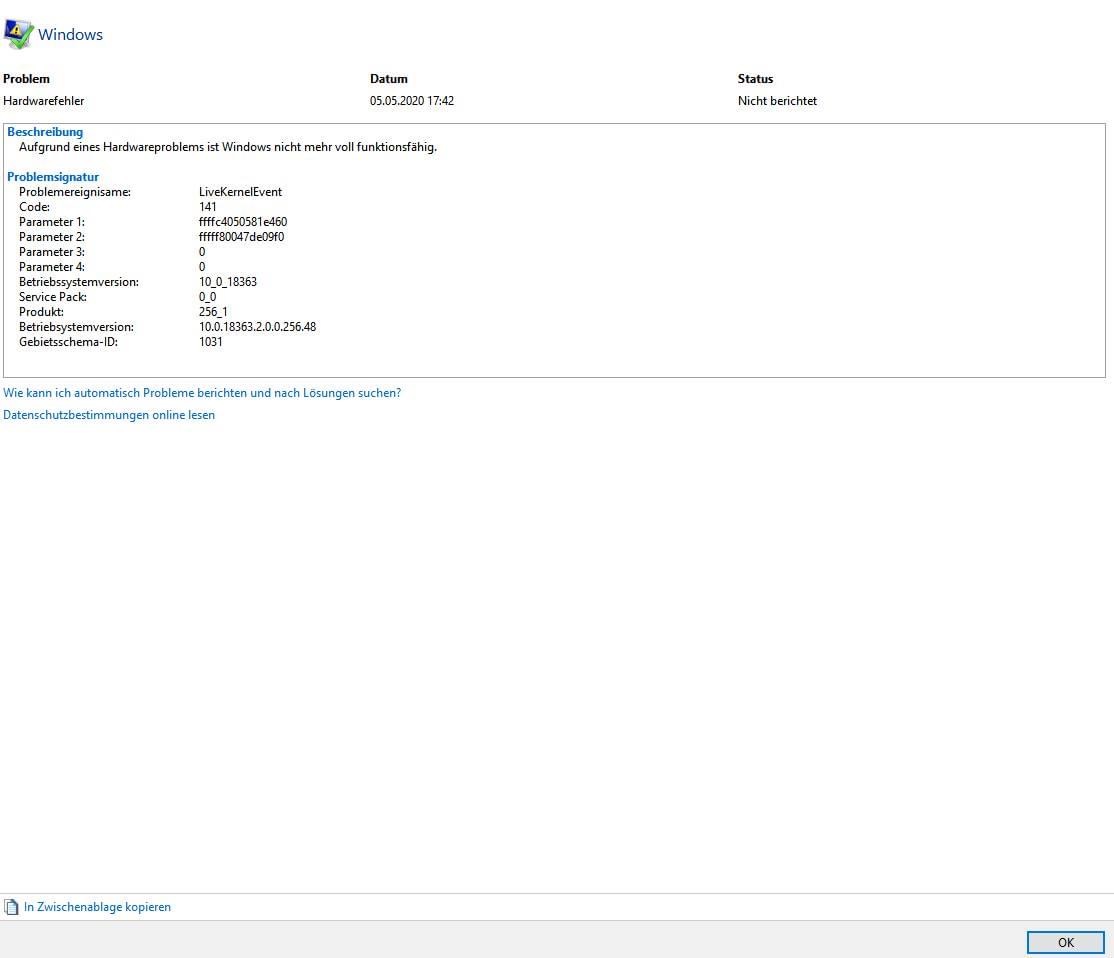Select the 'Nicht berichtet' status text
1114x958 pixels.
pyautogui.click(x=777, y=101)
